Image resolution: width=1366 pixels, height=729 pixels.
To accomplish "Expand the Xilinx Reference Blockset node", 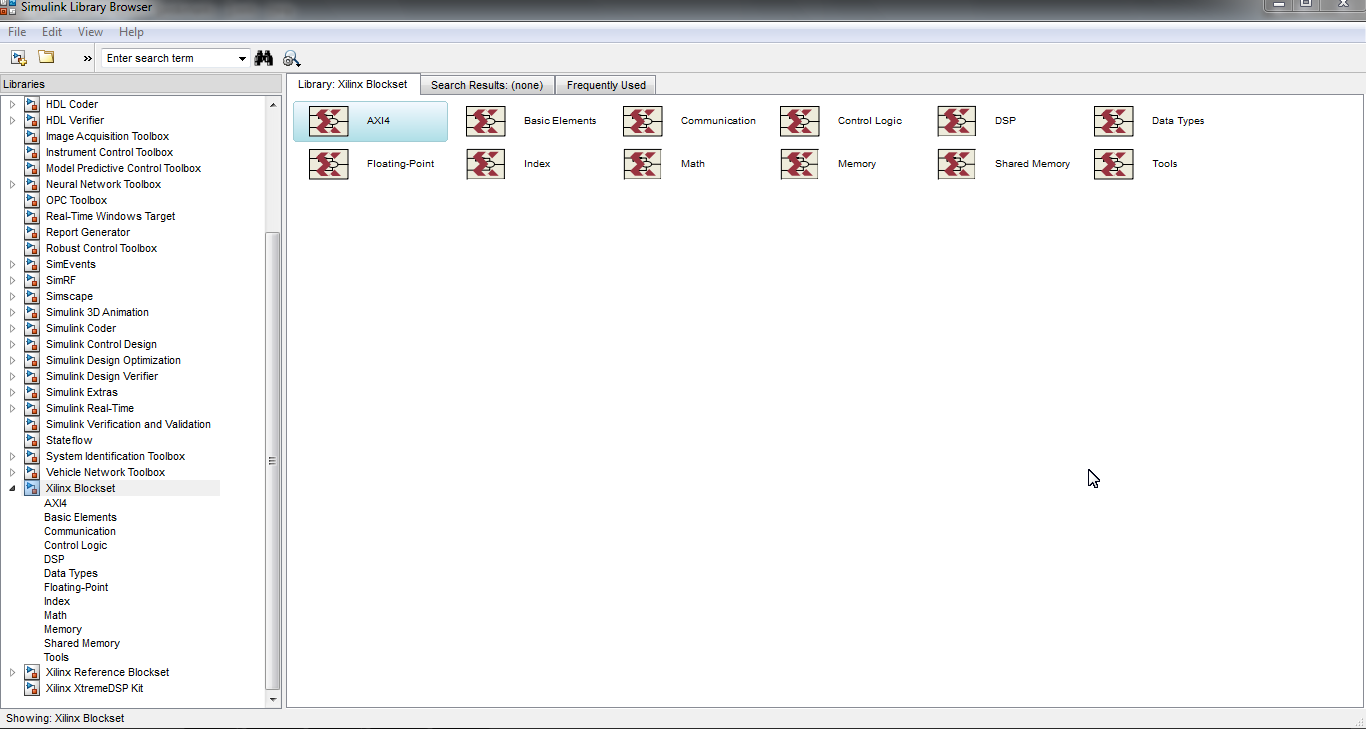I will pyautogui.click(x=12, y=672).
